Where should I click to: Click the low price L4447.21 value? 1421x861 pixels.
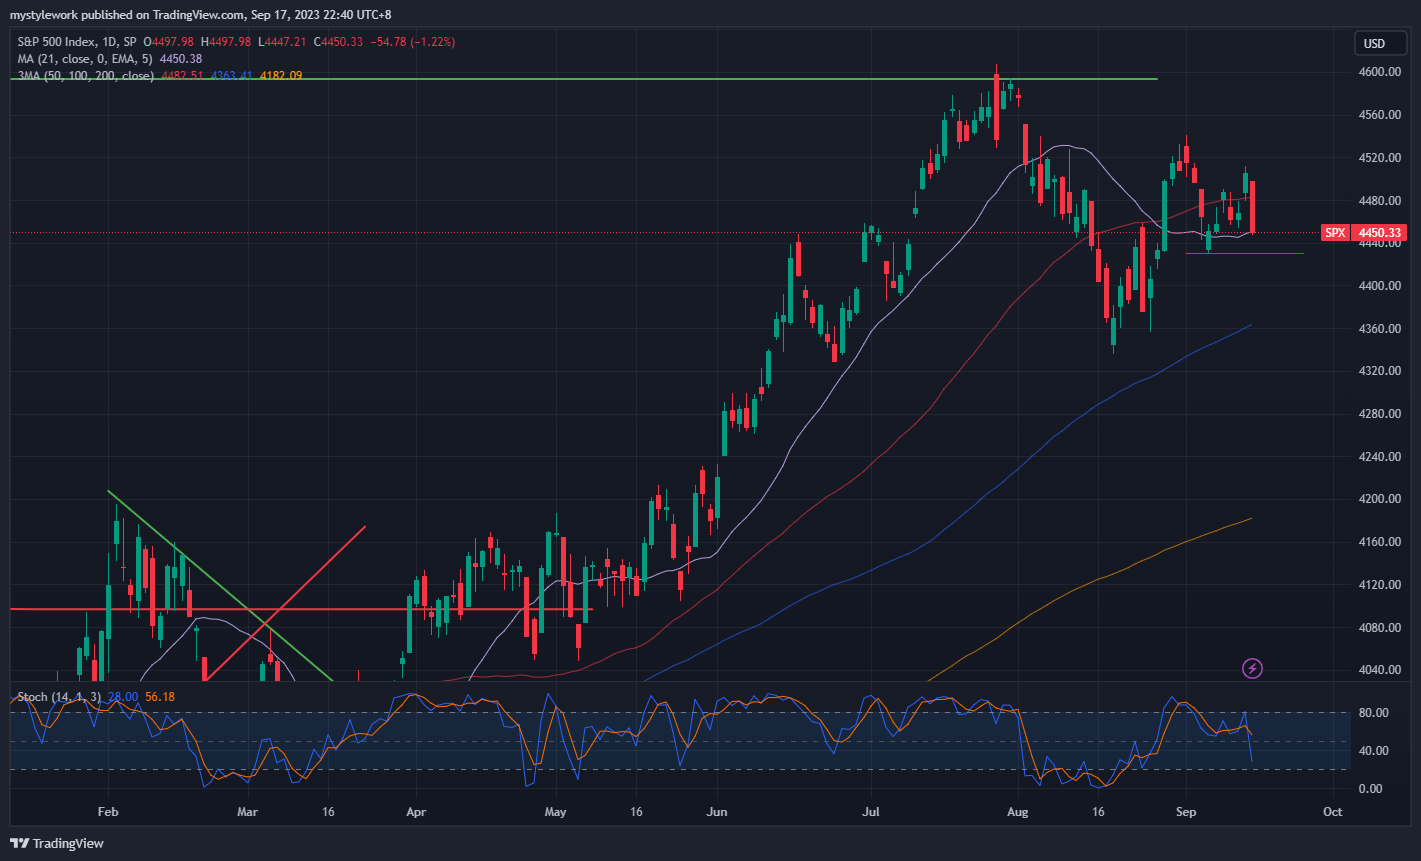284,42
